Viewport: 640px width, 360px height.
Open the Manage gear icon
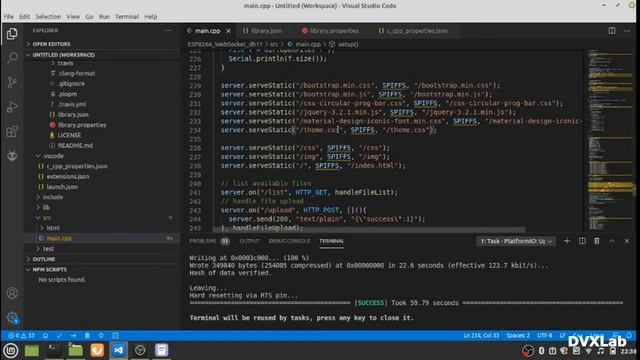[12, 318]
